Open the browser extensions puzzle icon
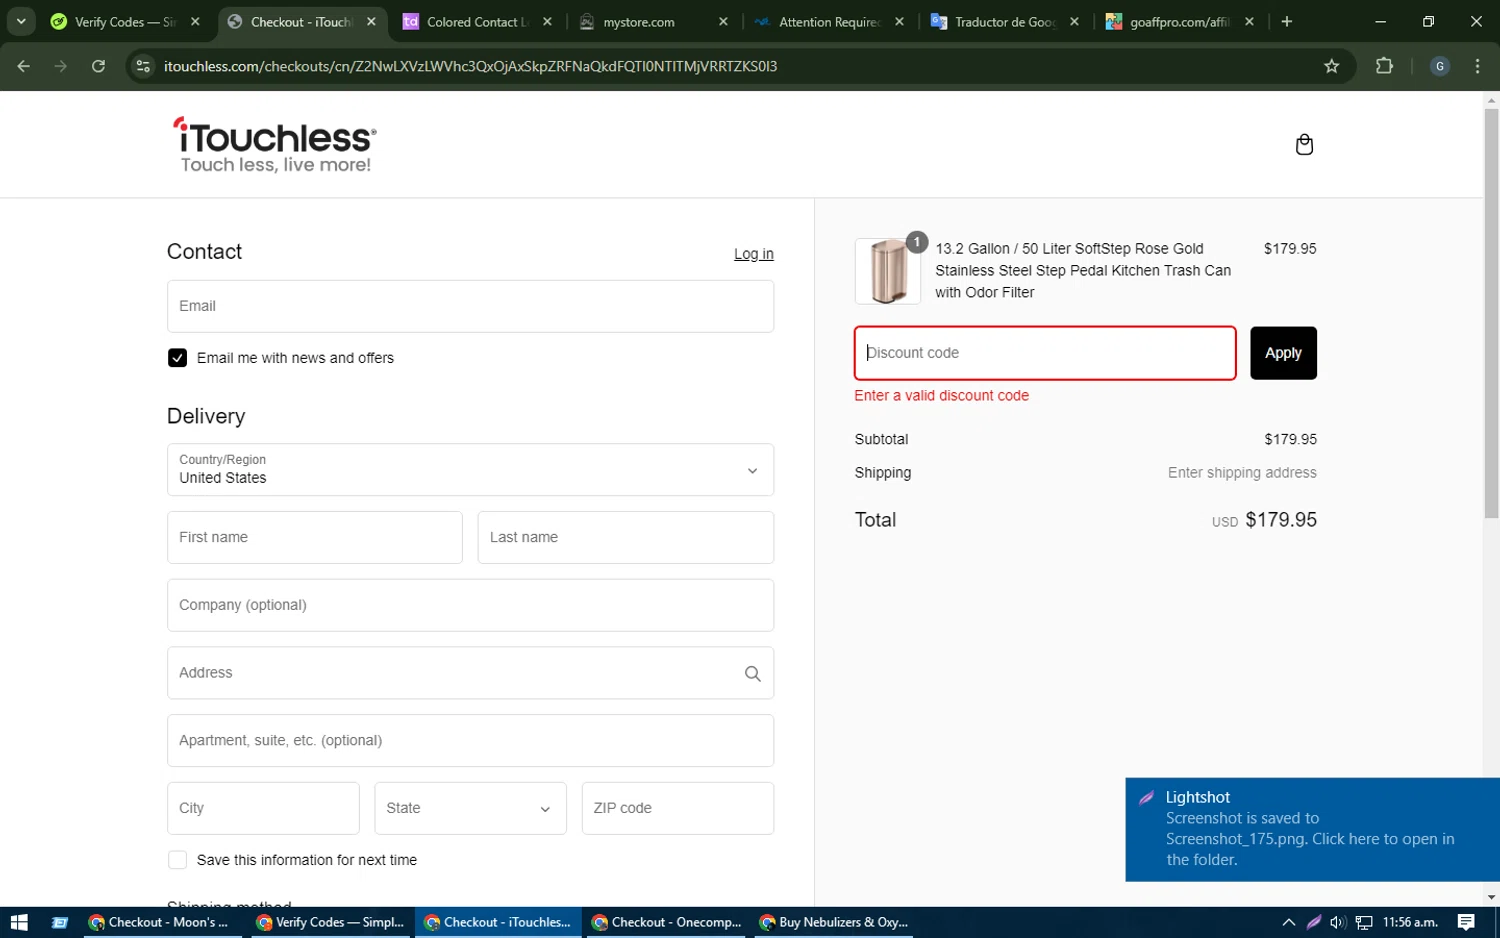Image resolution: width=1500 pixels, height=938 pixels. tap(1384, 66)
